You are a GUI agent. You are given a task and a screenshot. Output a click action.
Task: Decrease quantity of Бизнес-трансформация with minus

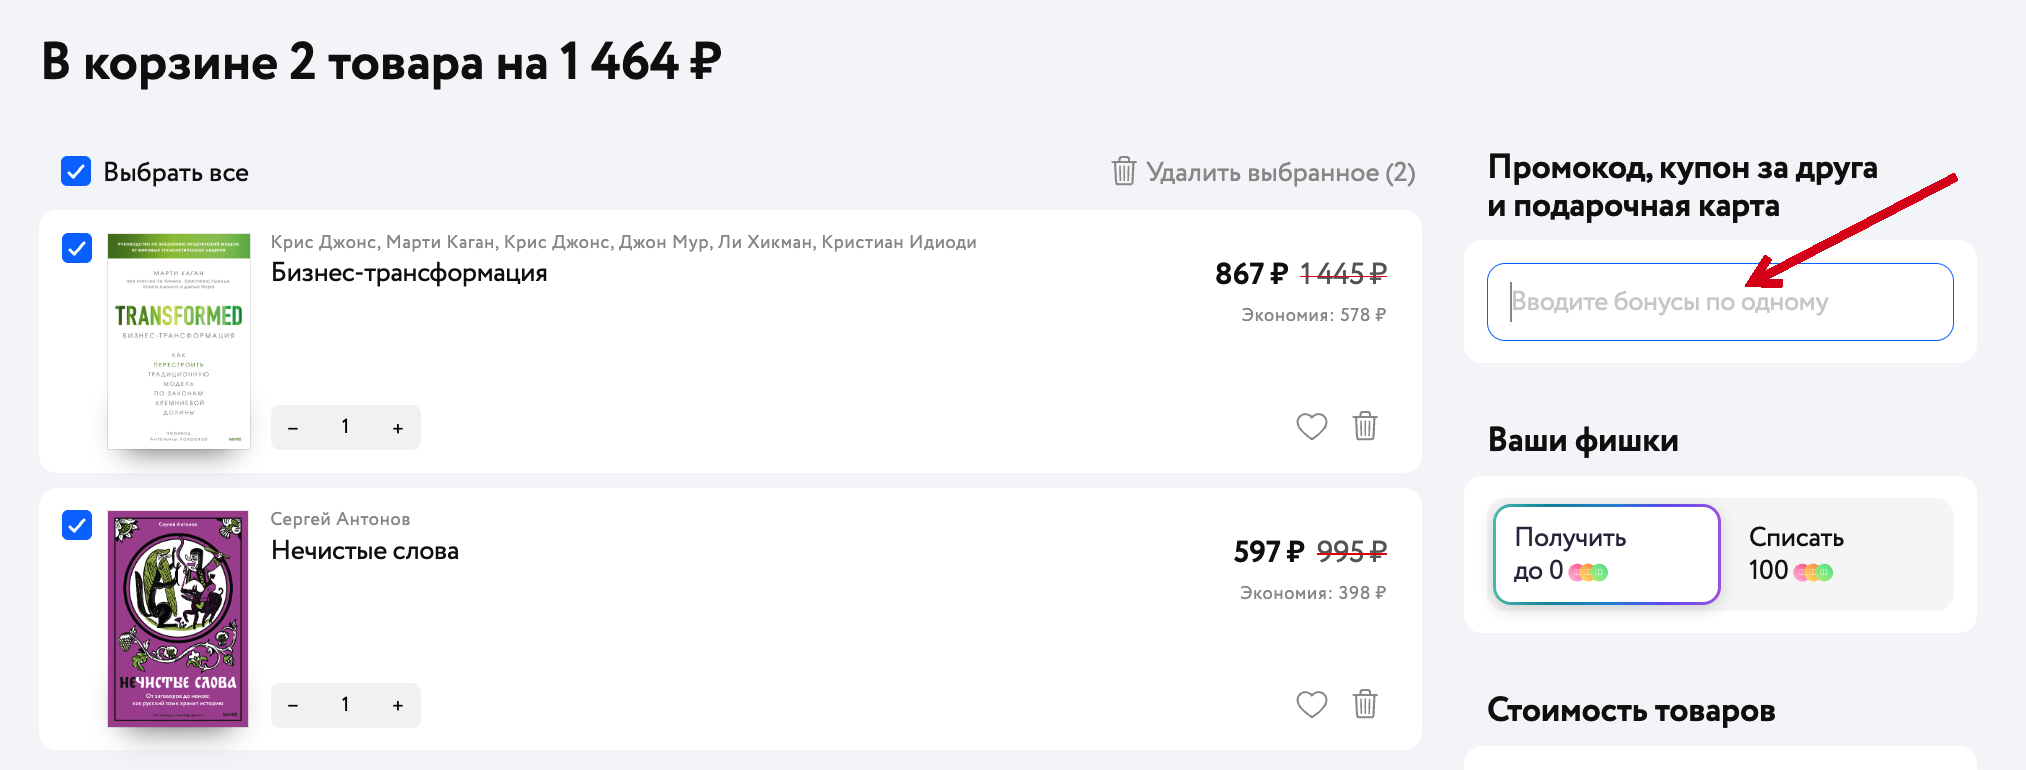coord(293,428)
